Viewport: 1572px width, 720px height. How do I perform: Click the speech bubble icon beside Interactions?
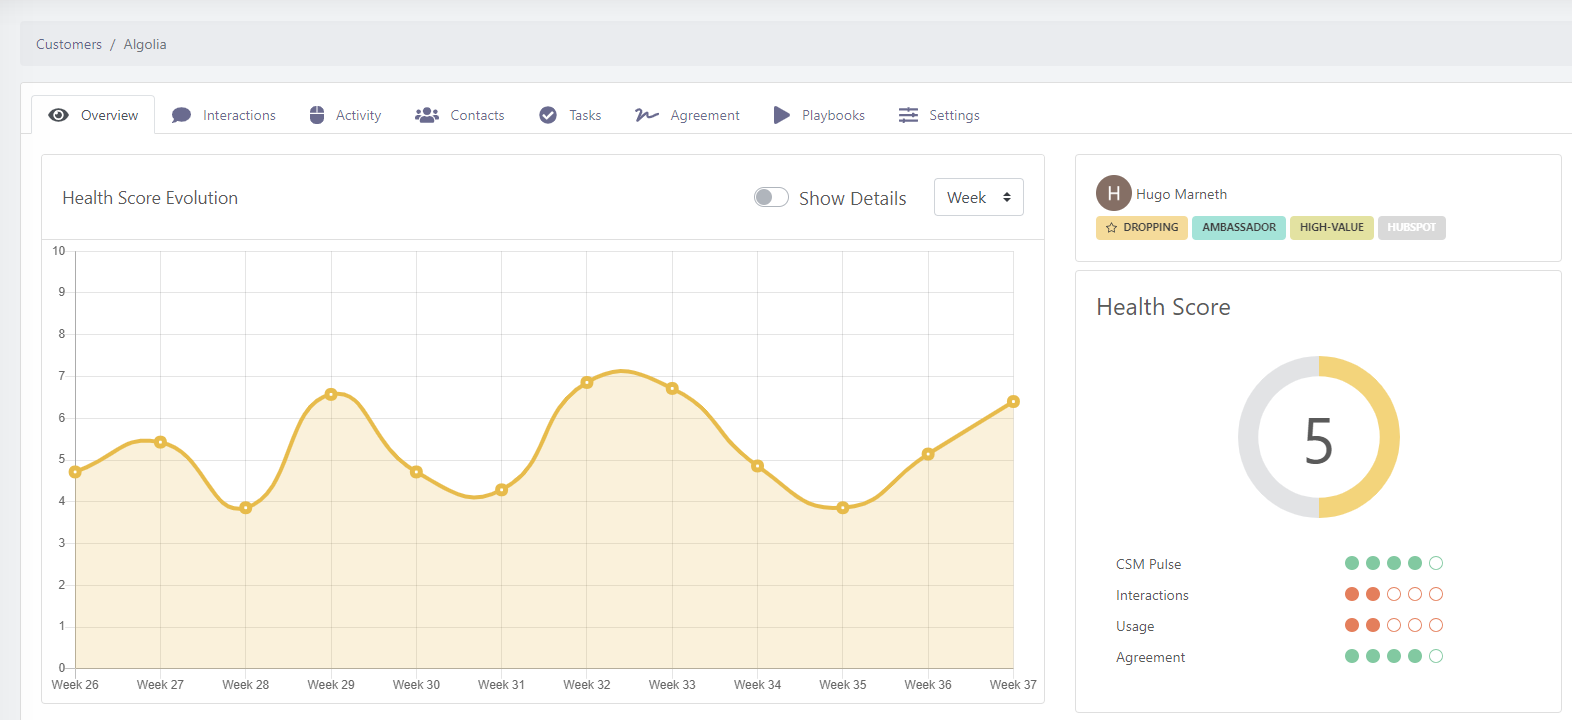(181, 115)
